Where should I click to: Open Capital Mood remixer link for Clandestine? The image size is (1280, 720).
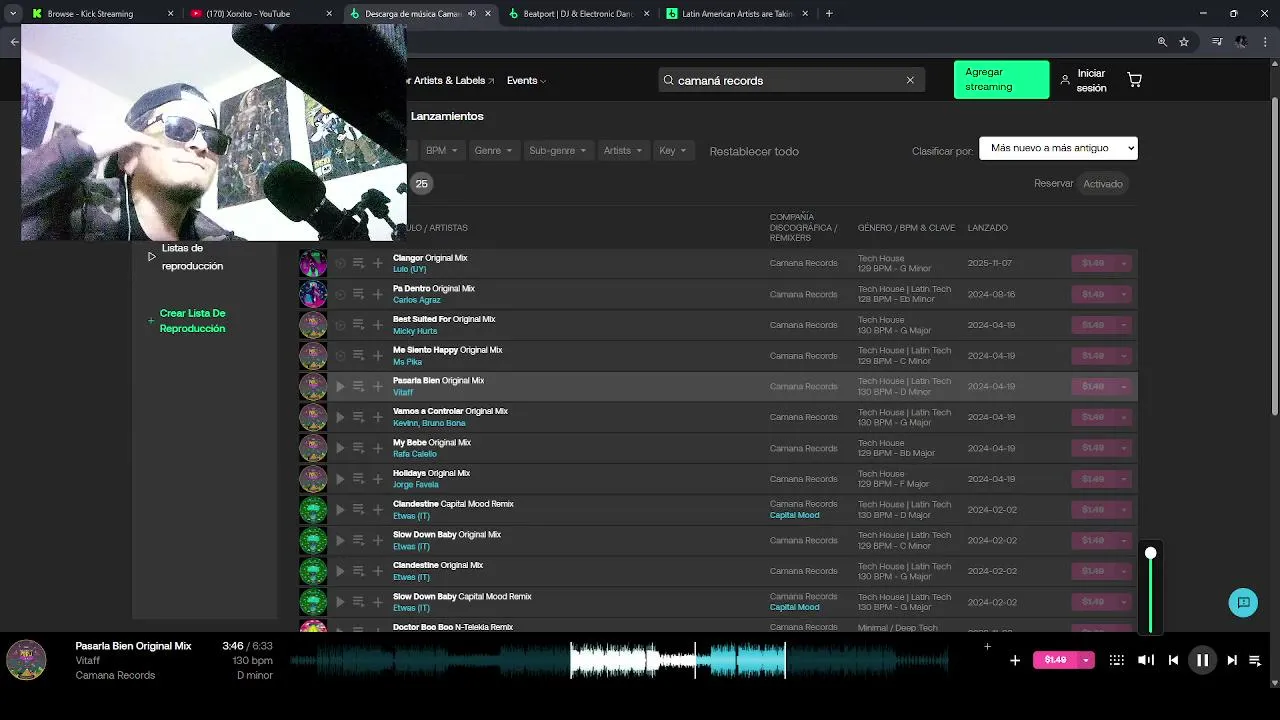pos(794,515)
